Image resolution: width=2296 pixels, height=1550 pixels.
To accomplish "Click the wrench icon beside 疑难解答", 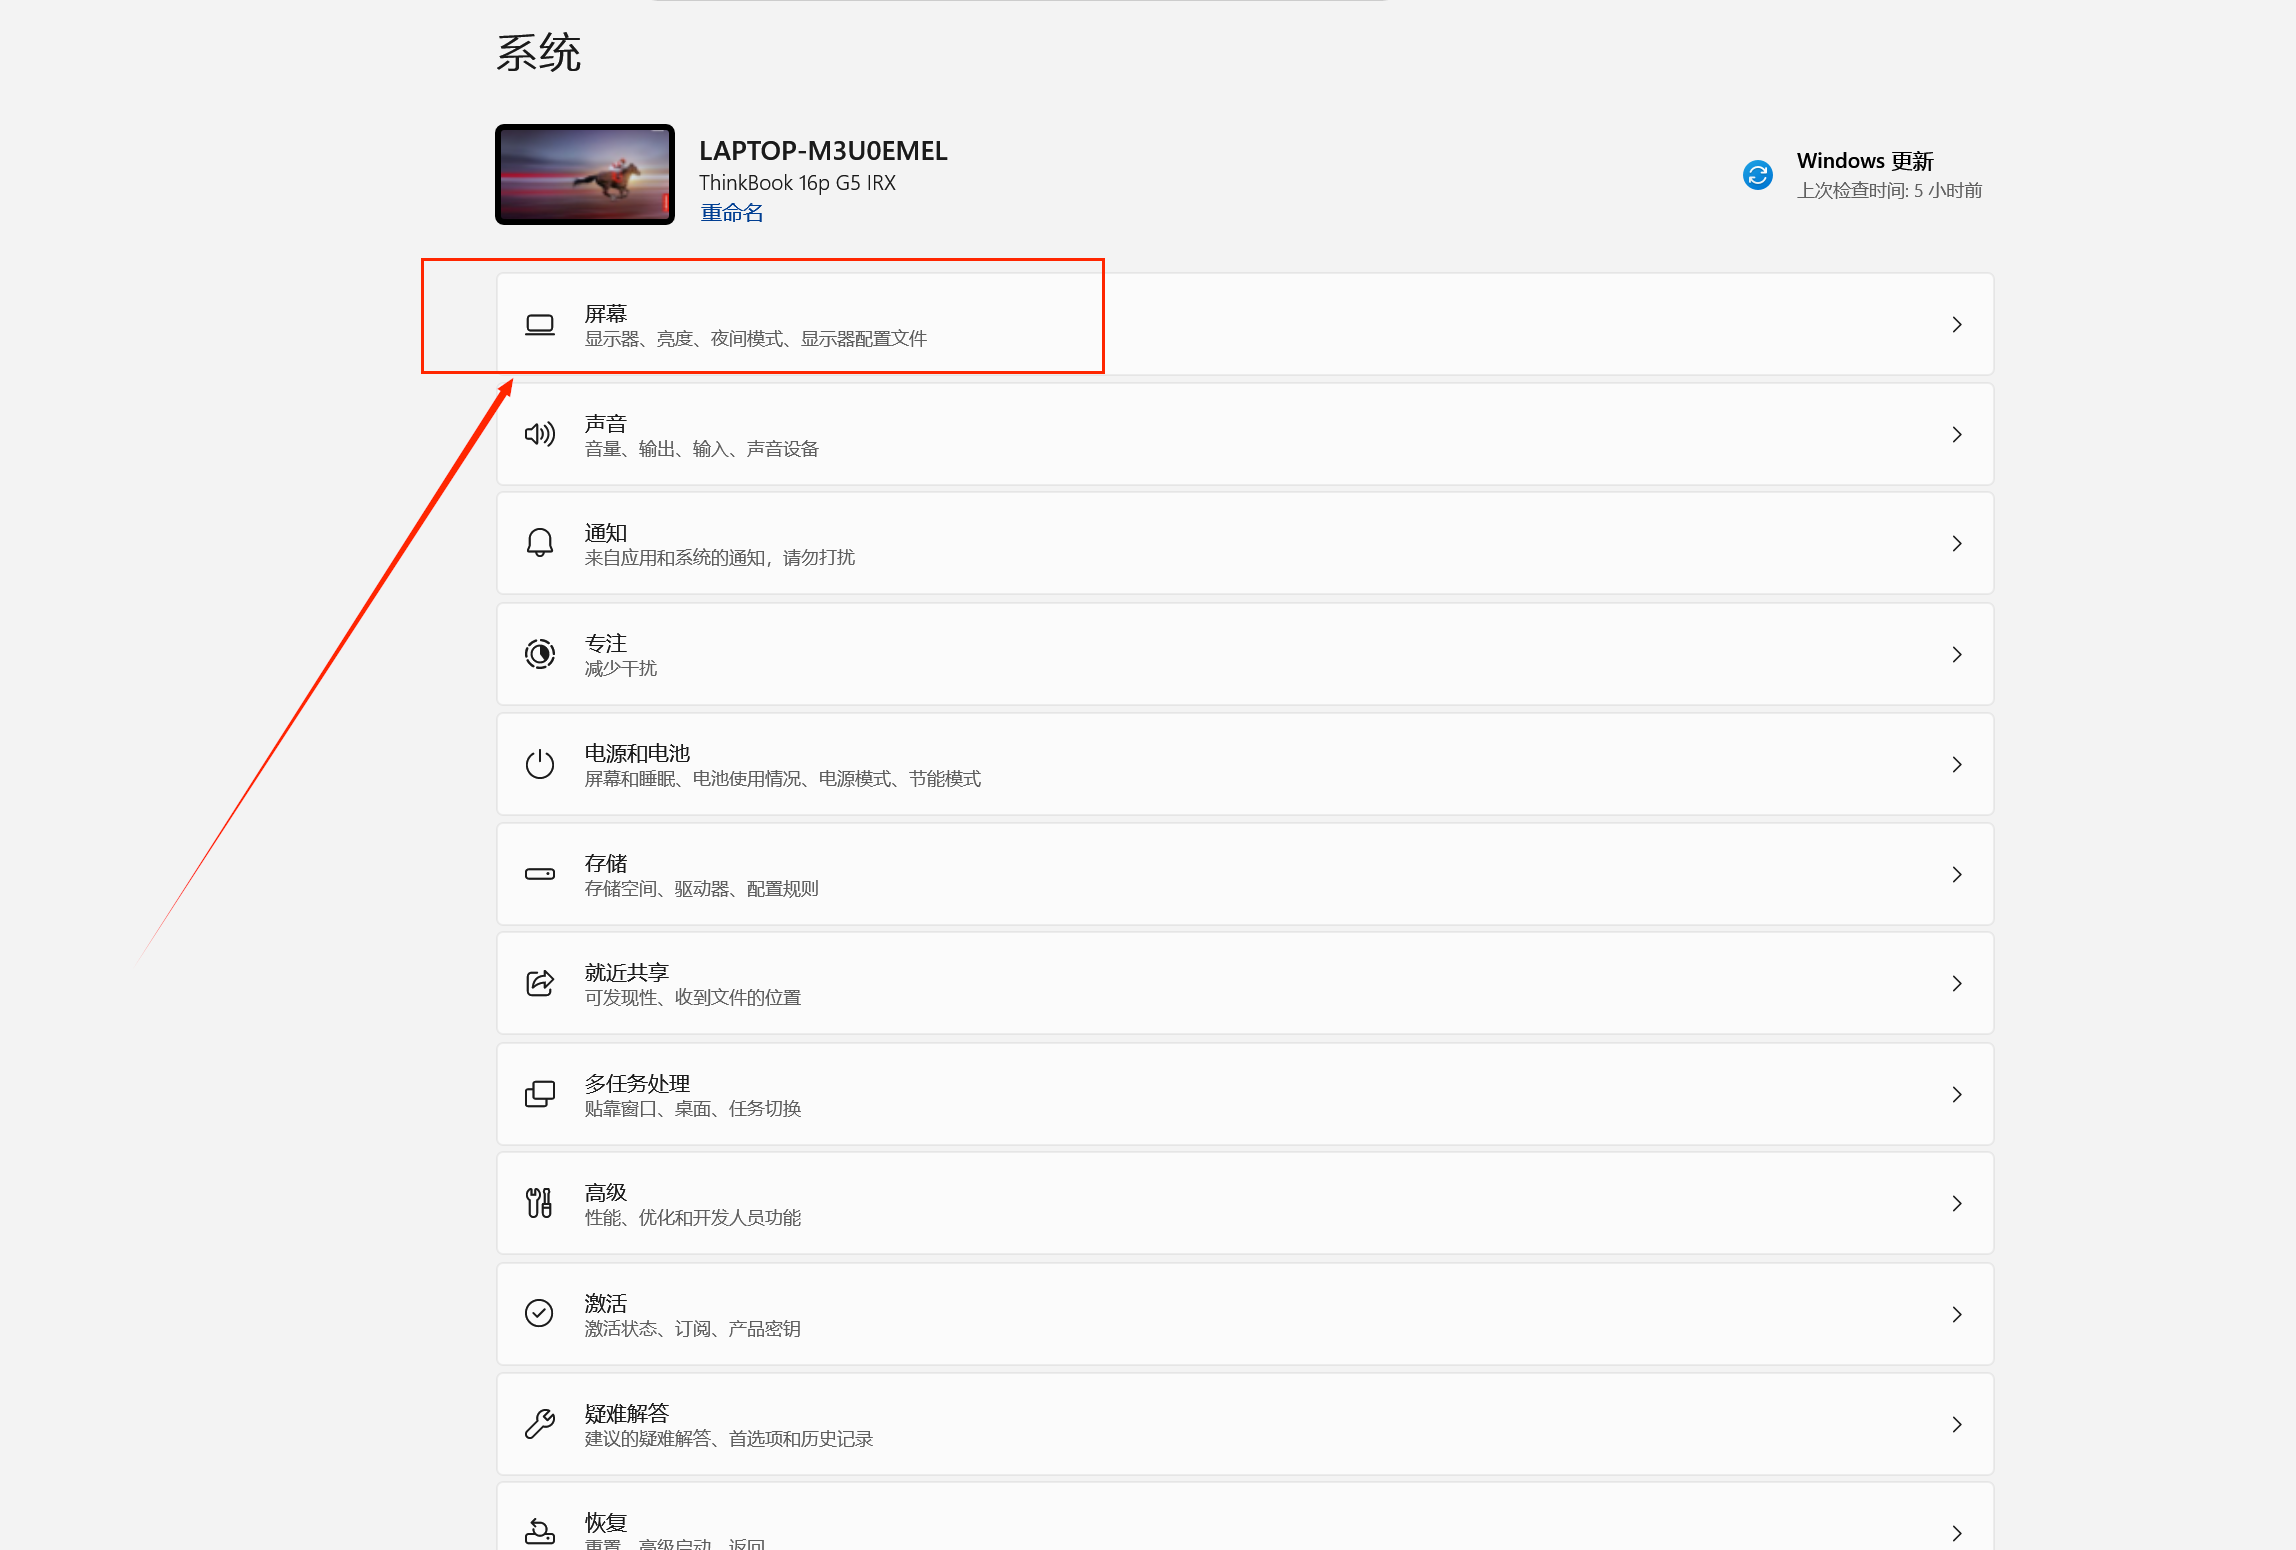I will click(540, 1423).
